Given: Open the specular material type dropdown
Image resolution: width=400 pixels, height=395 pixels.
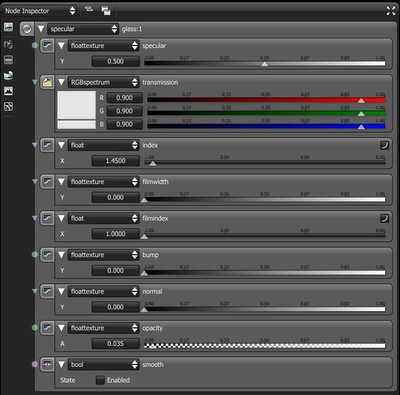Looking at the screenshot, I should (x=83, y=29).
